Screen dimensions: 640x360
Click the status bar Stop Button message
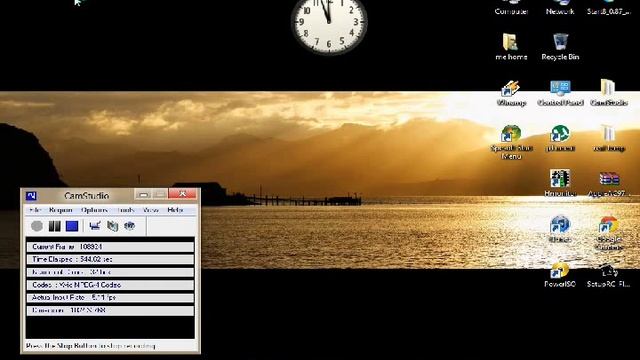pos(91,346)
